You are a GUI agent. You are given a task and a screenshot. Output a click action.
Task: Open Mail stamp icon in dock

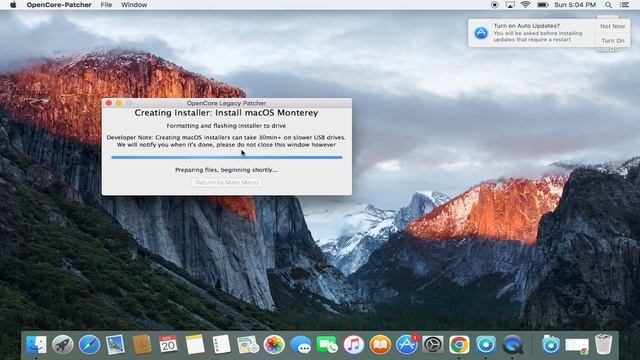pos(115,344)
